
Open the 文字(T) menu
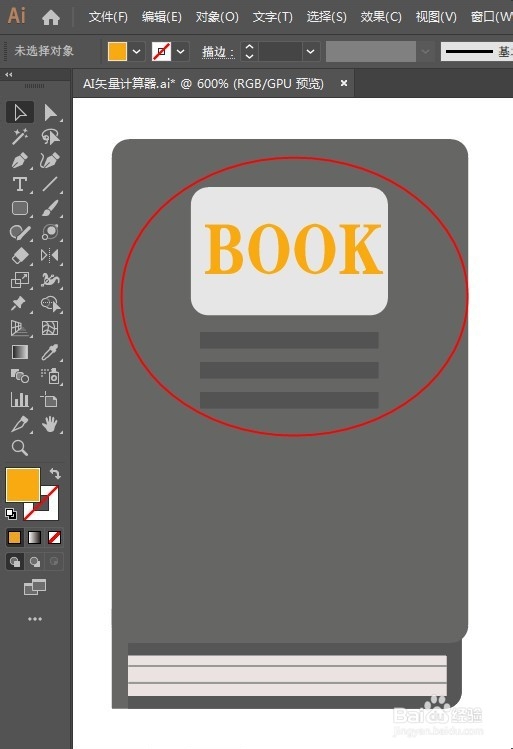point(272,17)
